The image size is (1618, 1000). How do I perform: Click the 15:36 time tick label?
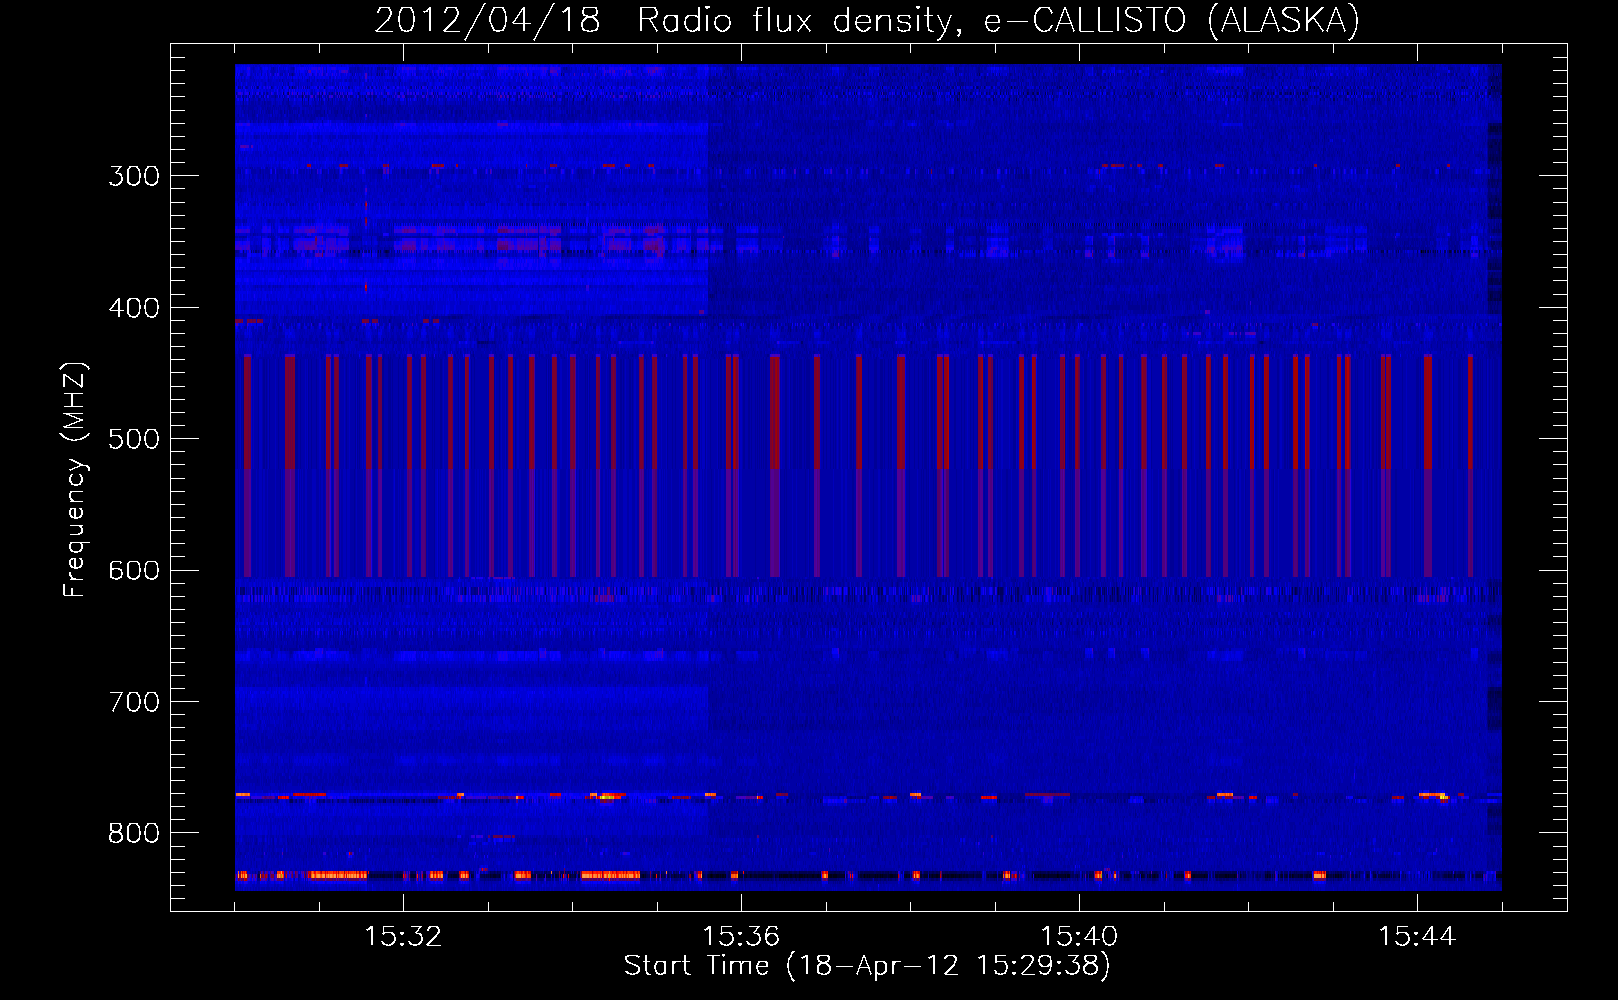(741, 937)
